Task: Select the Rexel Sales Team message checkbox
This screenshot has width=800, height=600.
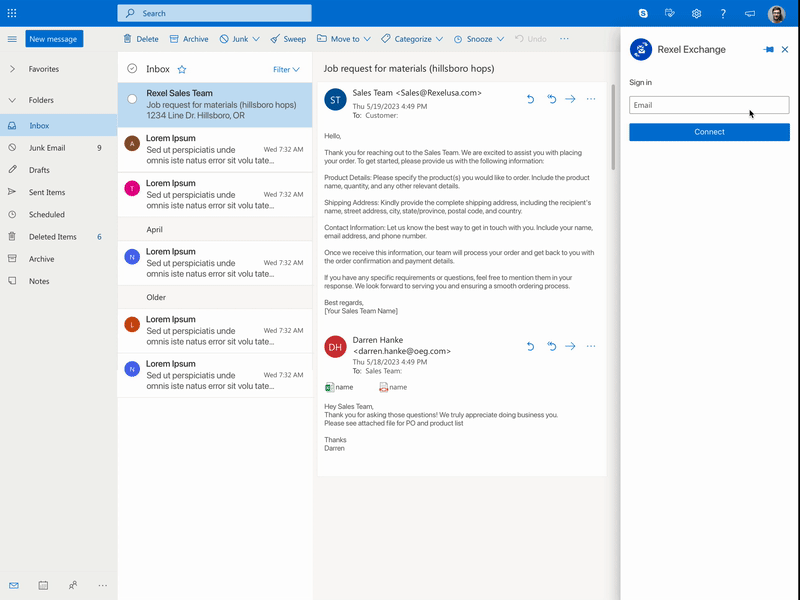Action: pyautogui.click(x=132, y=99)
